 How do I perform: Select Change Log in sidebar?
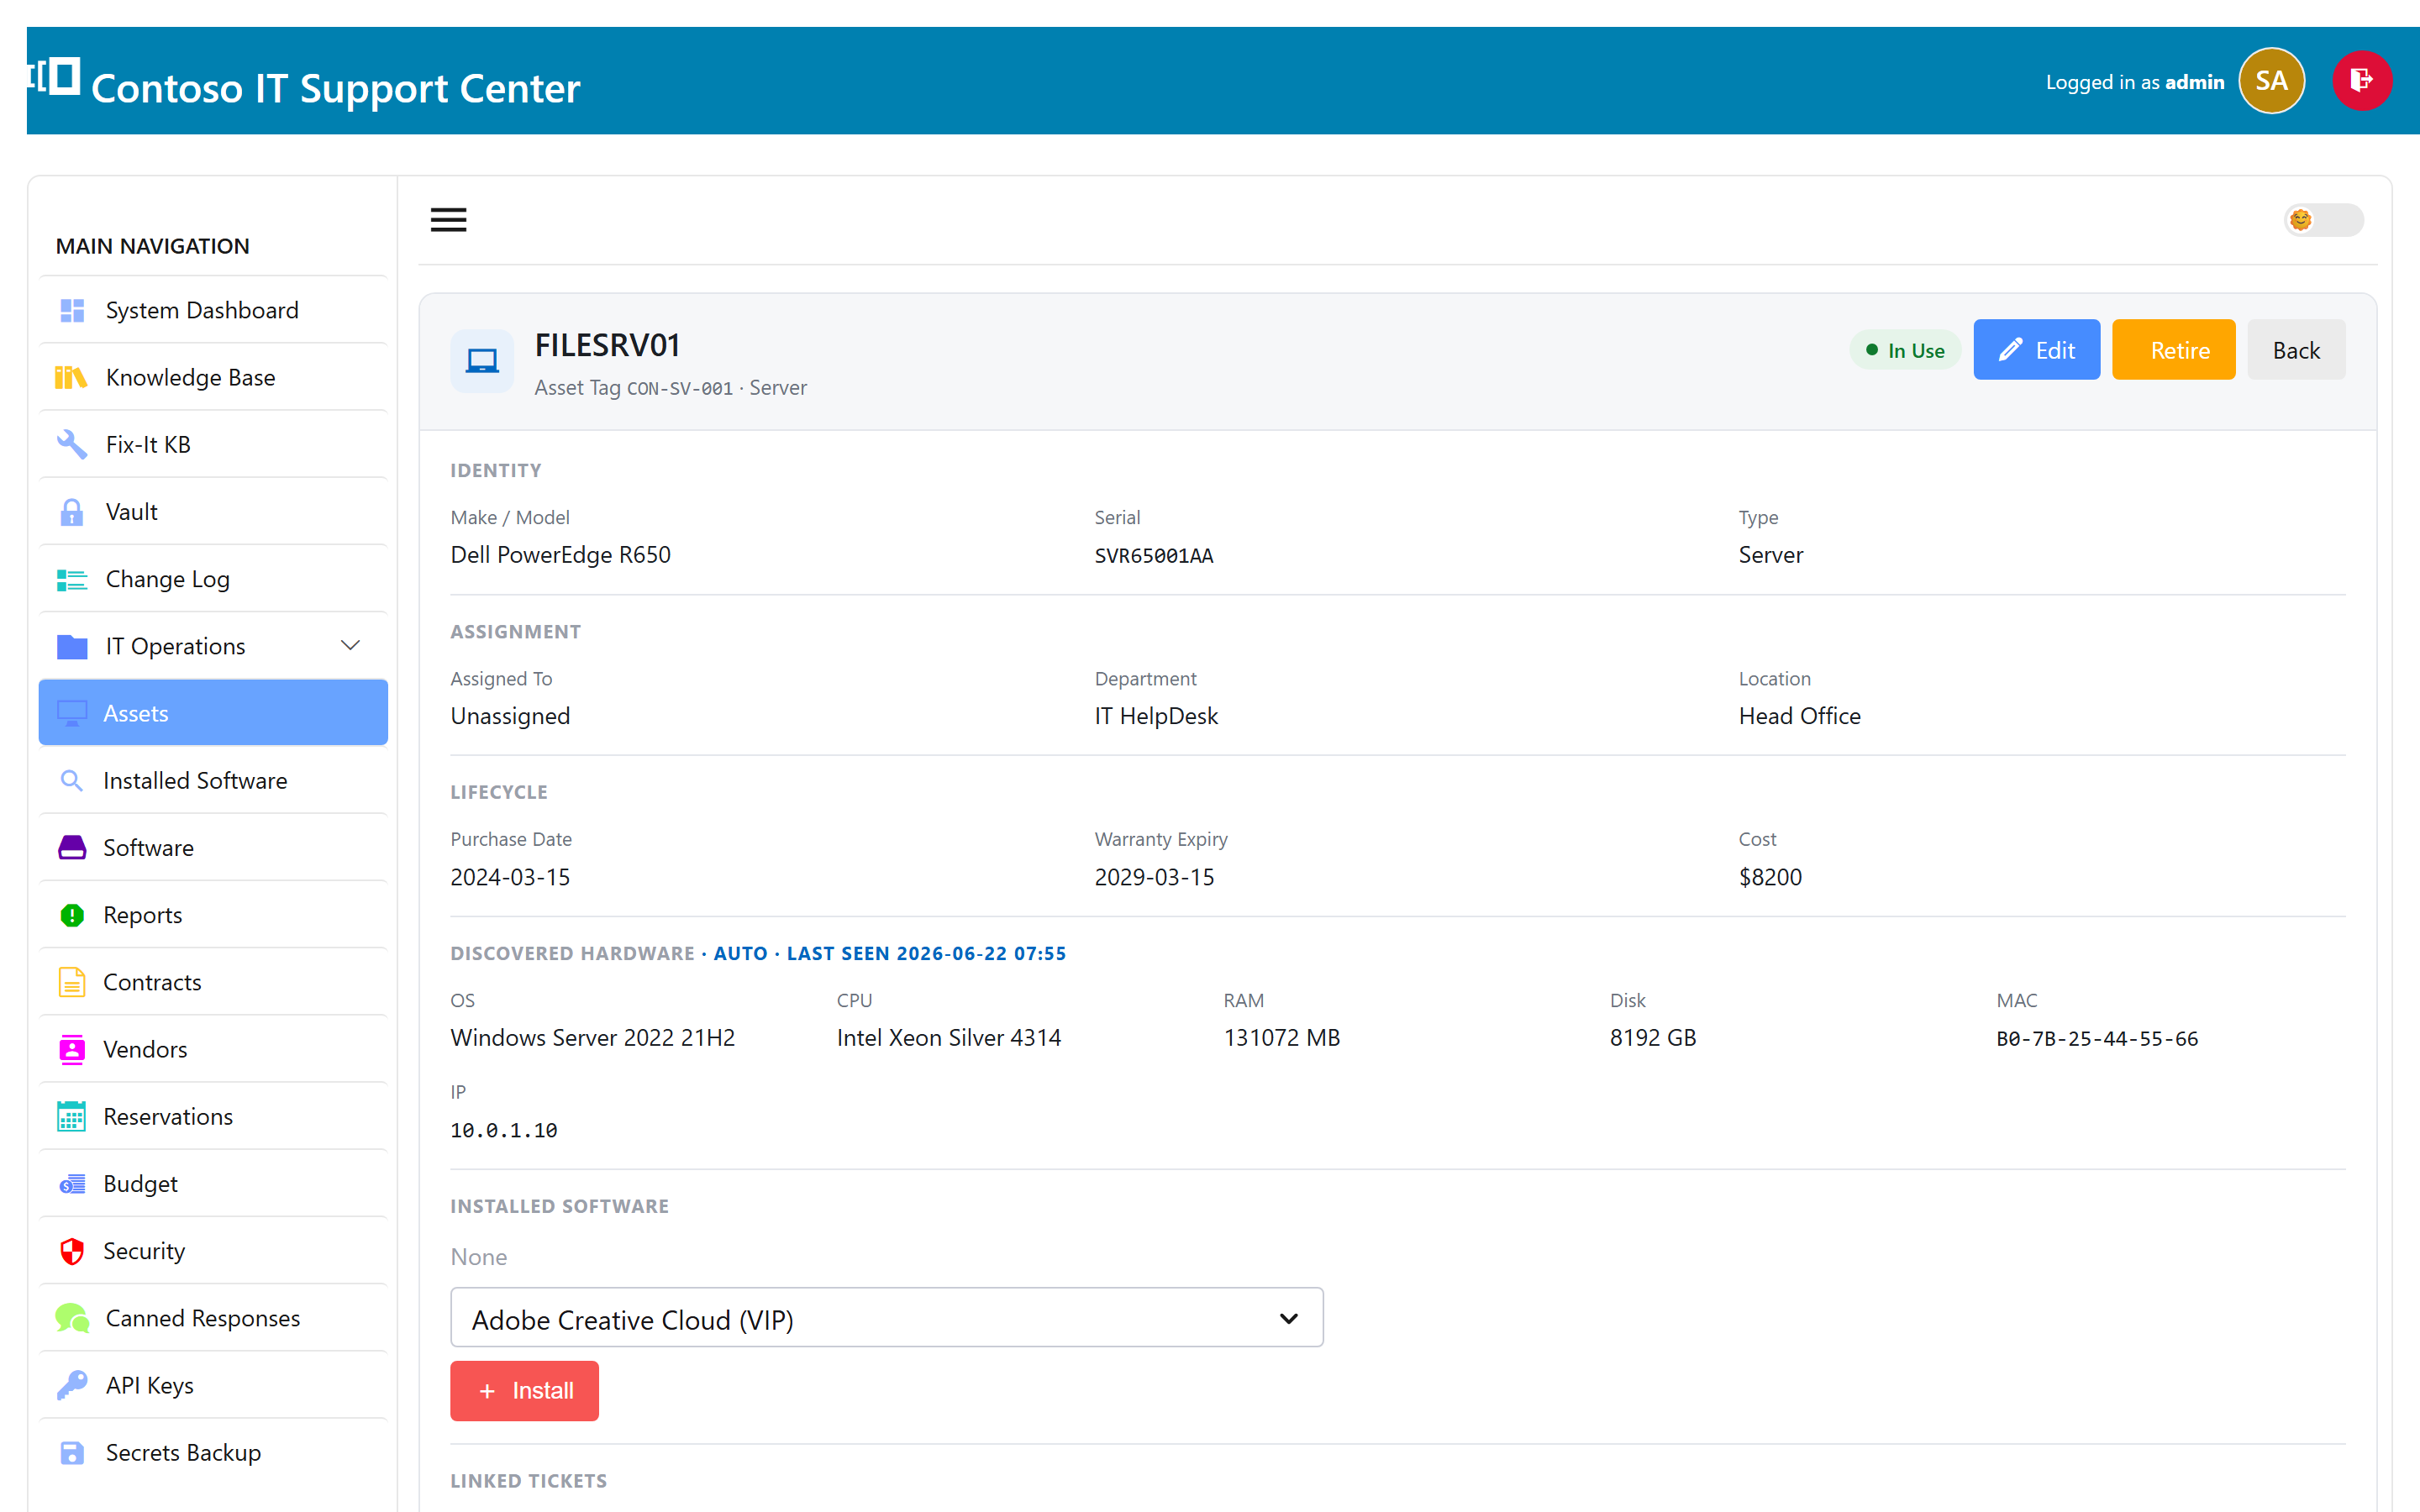click(x=213, y=579)
